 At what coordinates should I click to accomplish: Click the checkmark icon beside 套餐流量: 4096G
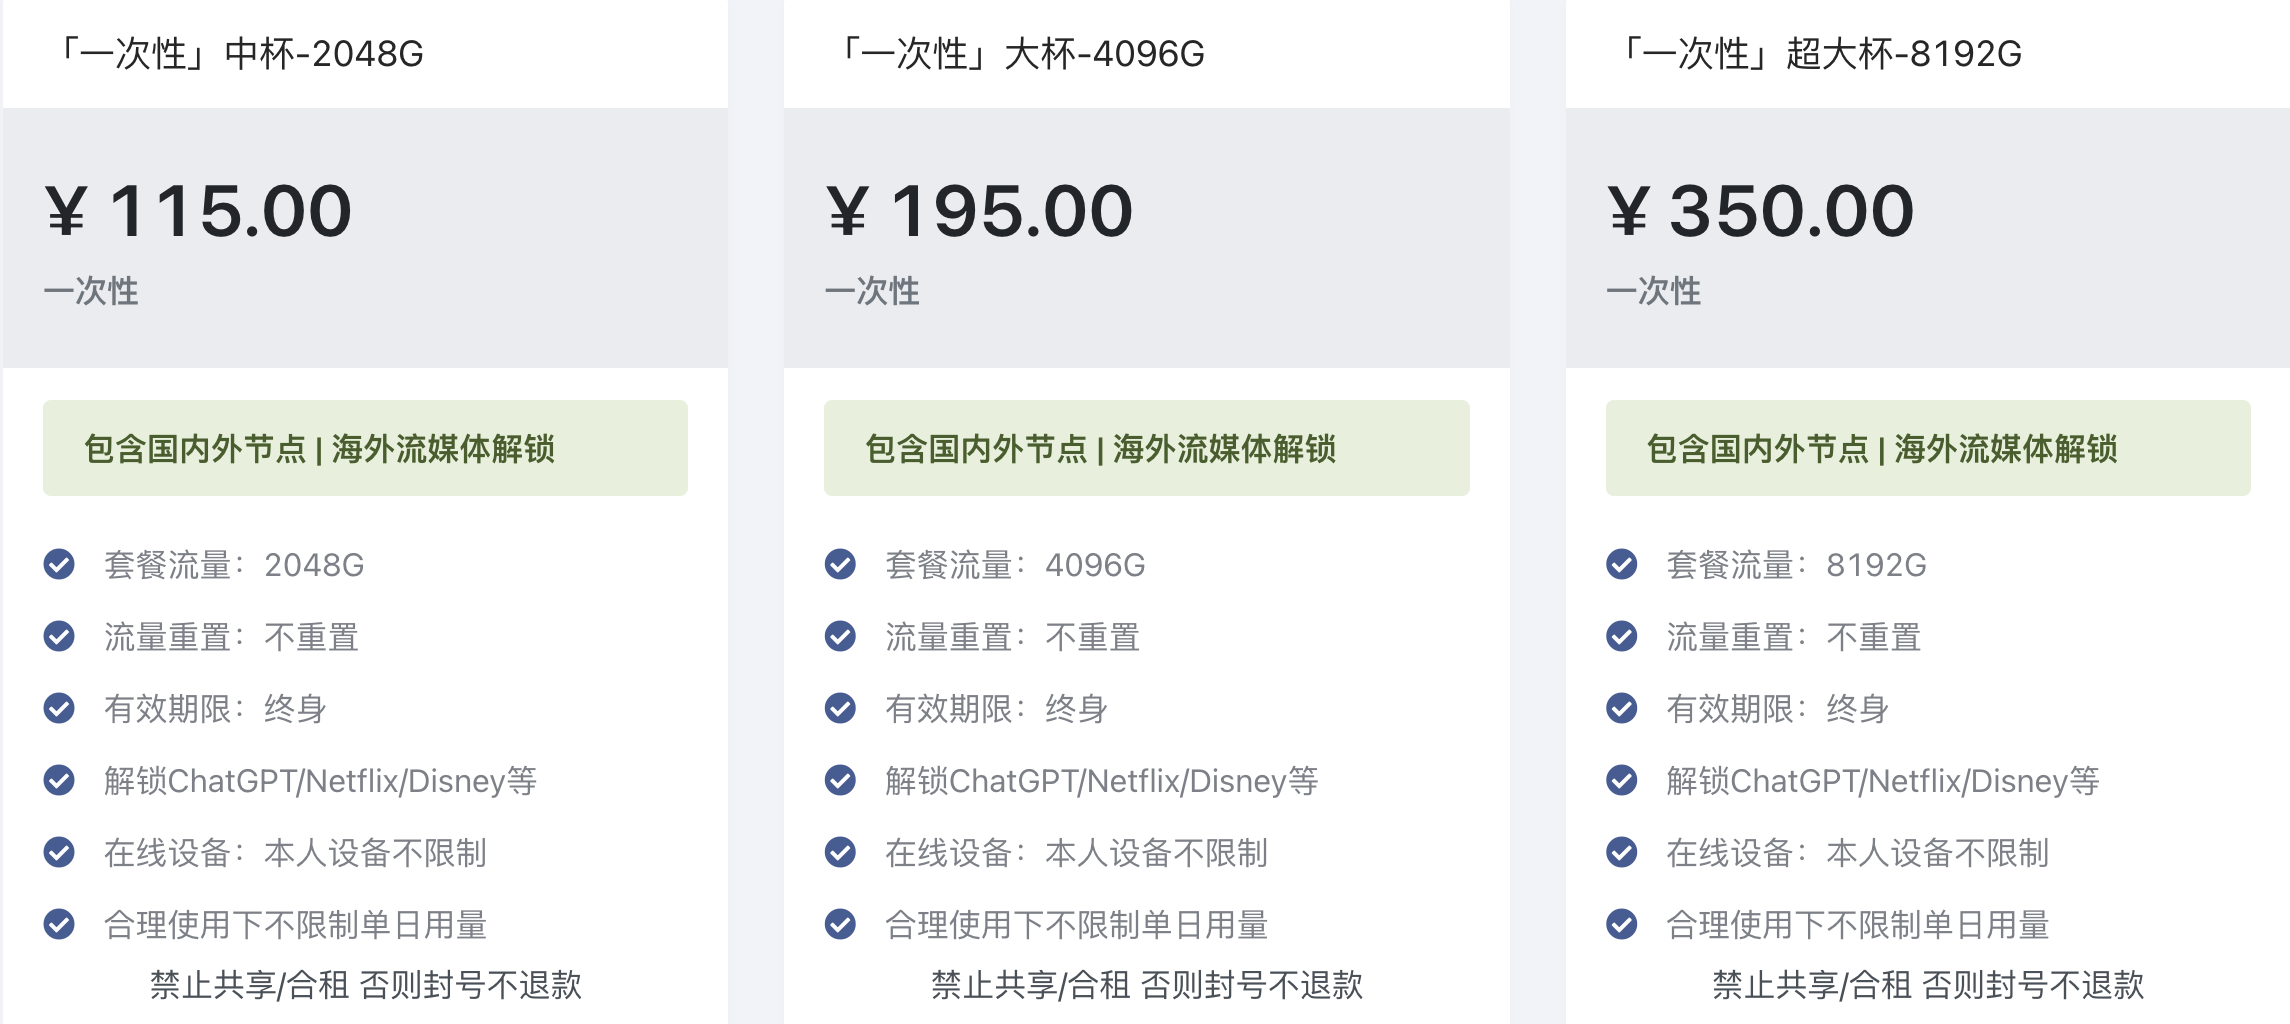tap(840, 565)
